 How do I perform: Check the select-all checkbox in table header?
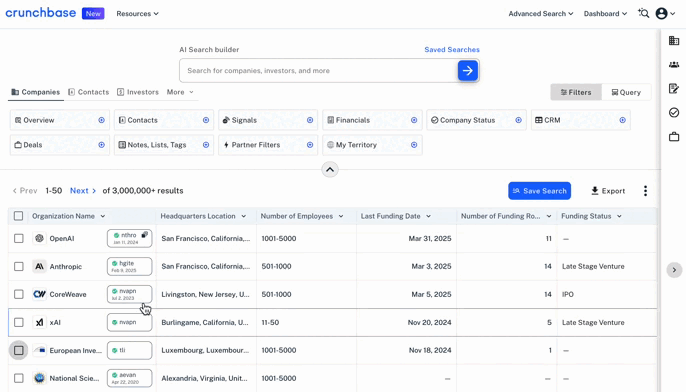pos(18,216)
